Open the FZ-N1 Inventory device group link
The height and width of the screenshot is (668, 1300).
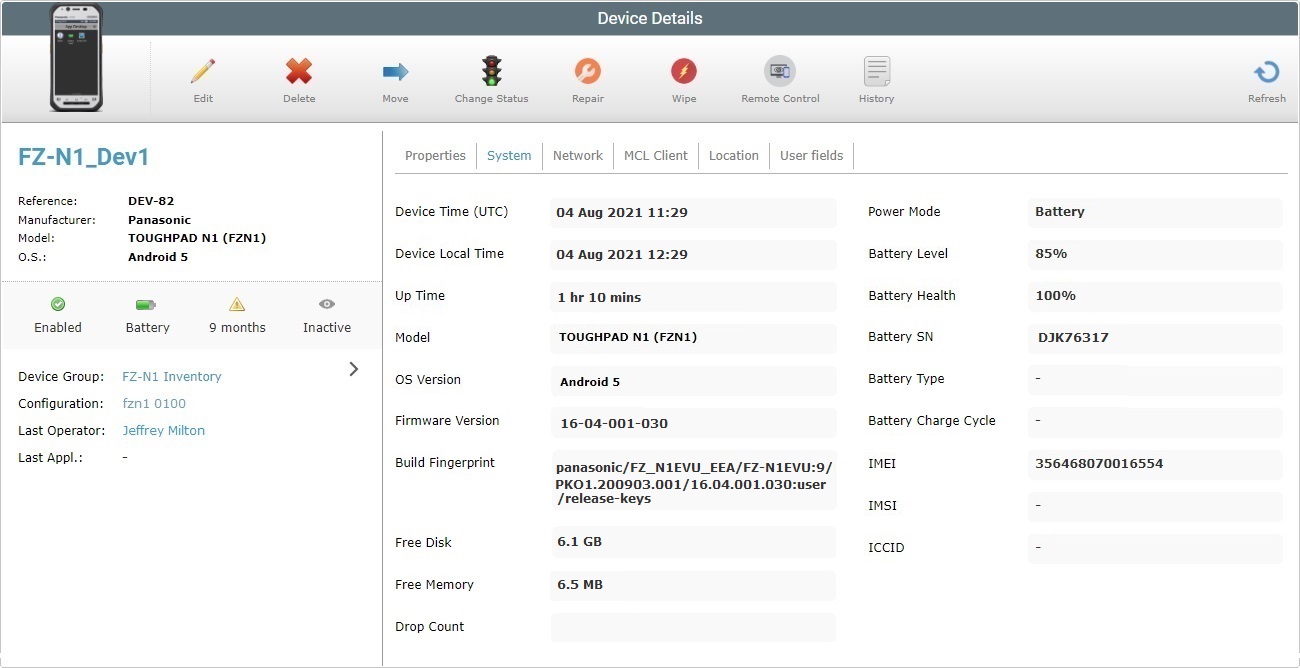[x=172, y=377]
